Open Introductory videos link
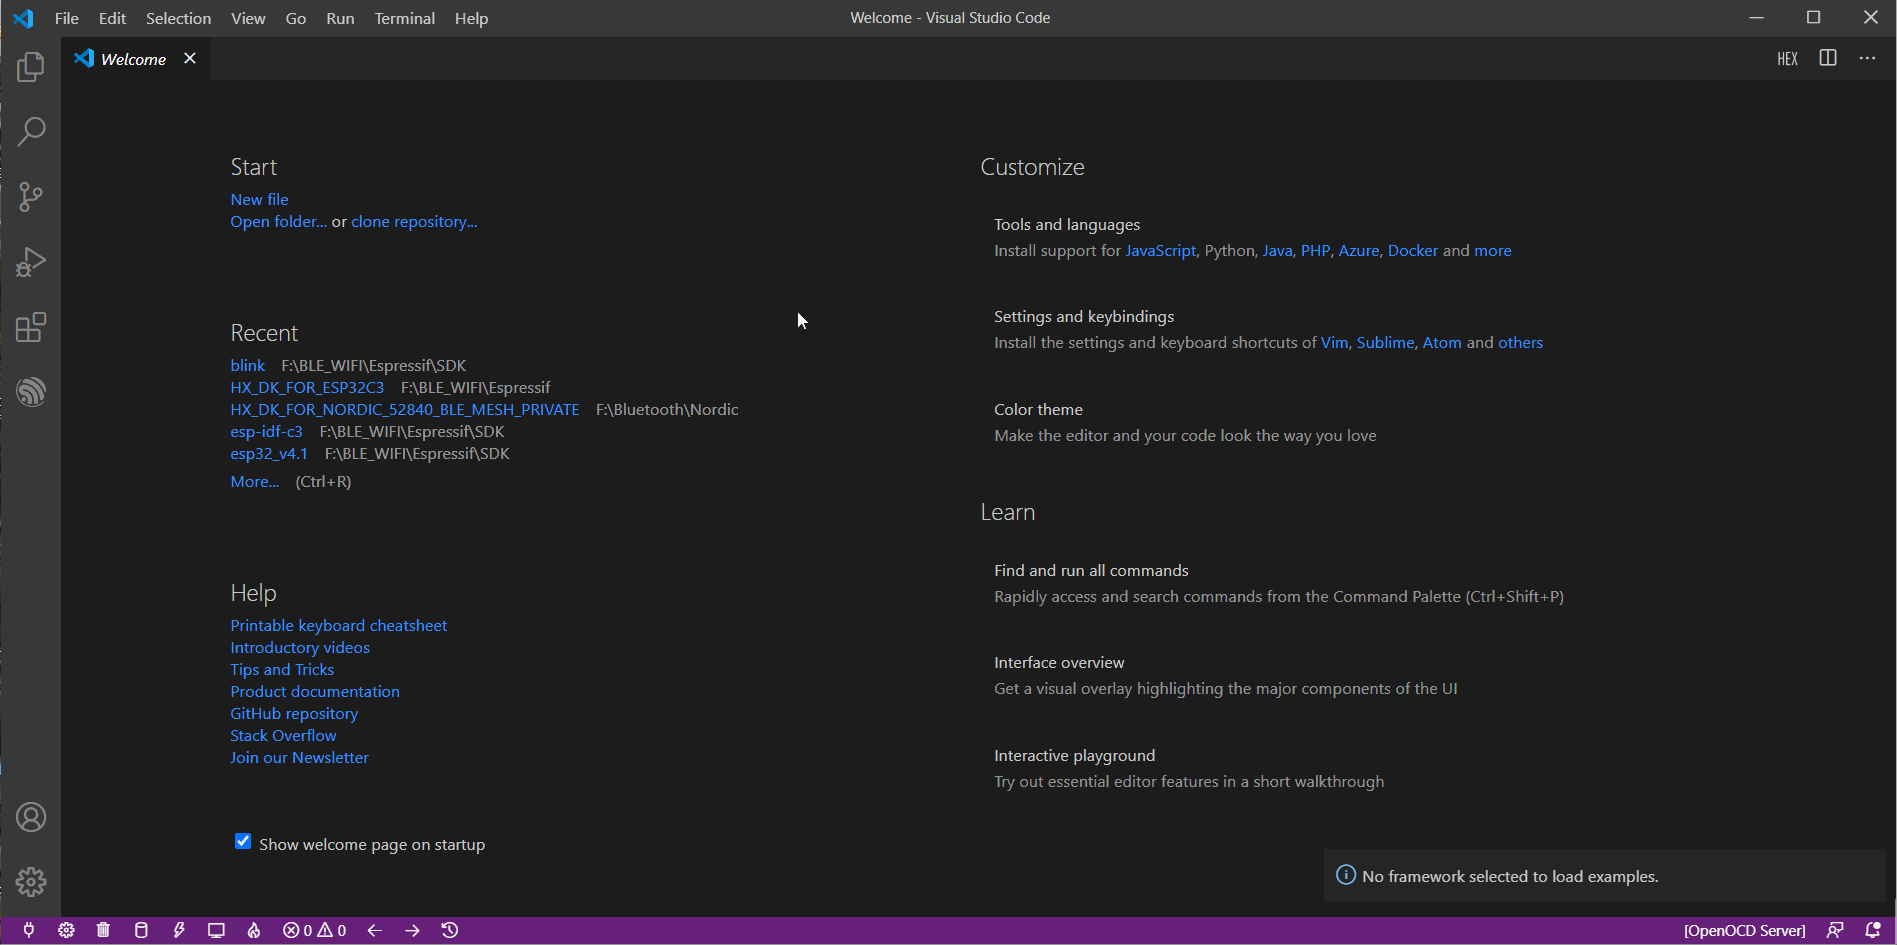This screenshot has width=1897, height=945. coord(300,647)
